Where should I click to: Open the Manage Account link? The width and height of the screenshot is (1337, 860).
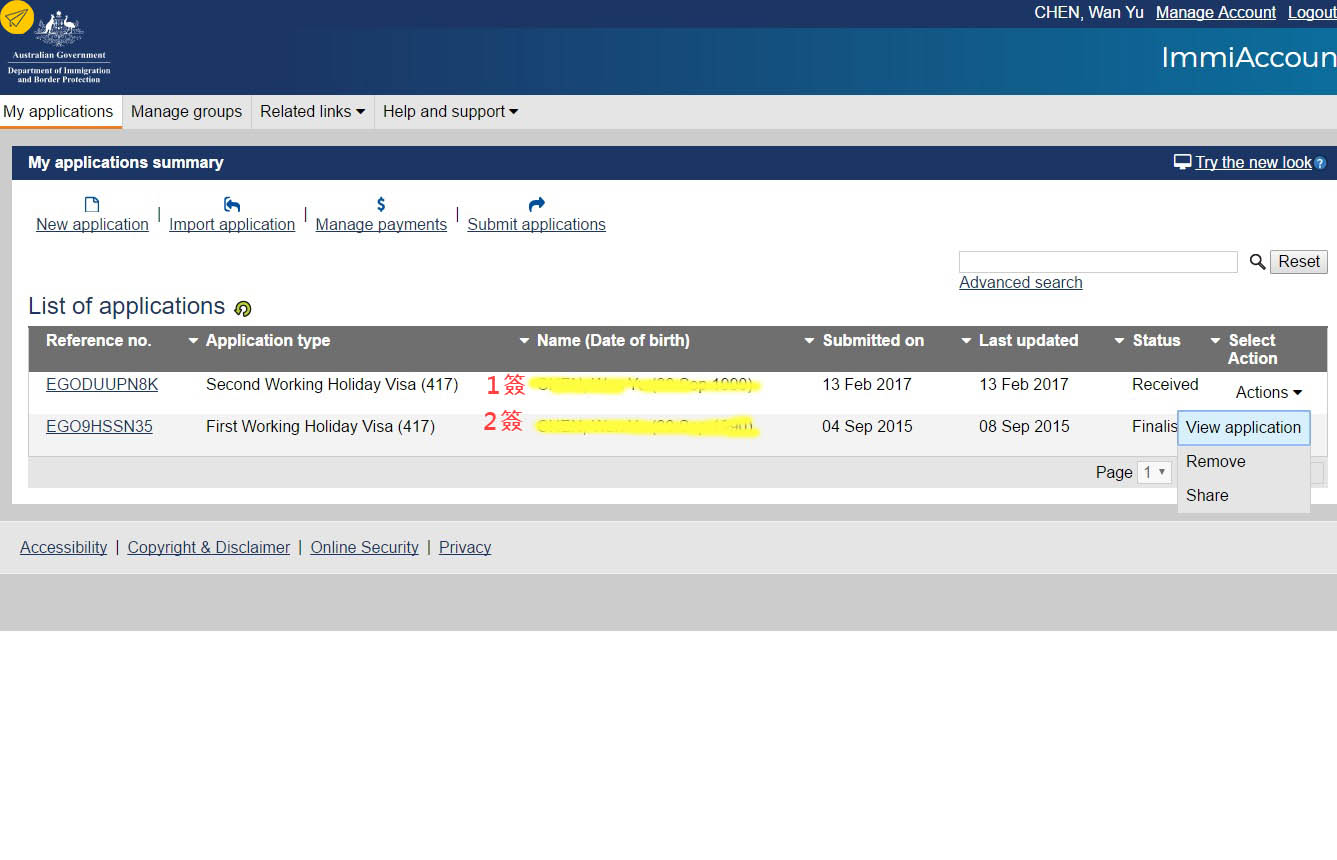[1215, 12]
